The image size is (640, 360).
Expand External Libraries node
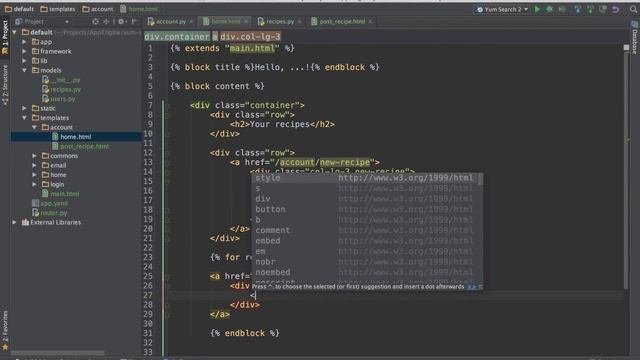pyautogui.click(x=15, y=222)
